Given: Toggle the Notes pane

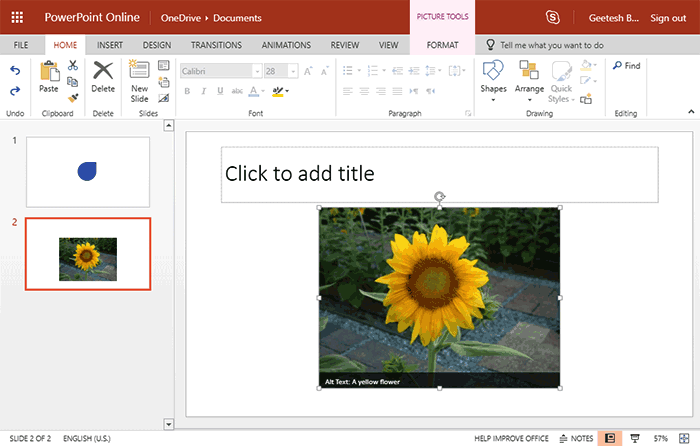Looking at the screenshot, I should tap(577, 438).
